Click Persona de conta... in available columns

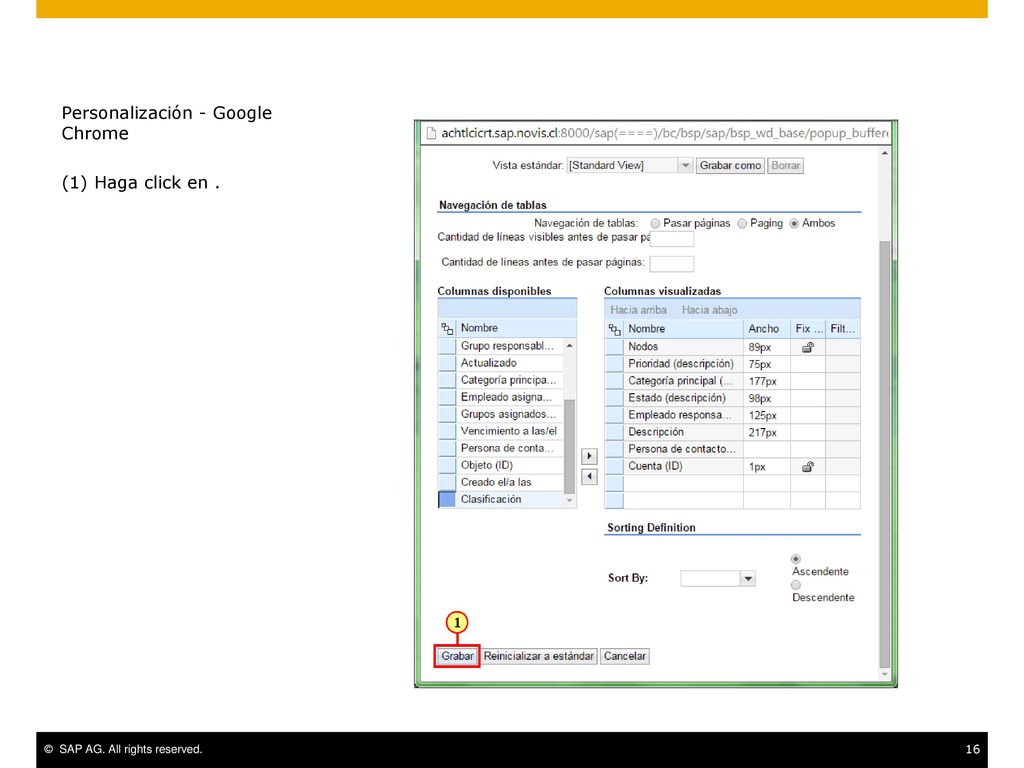click(x=509, y=448)
